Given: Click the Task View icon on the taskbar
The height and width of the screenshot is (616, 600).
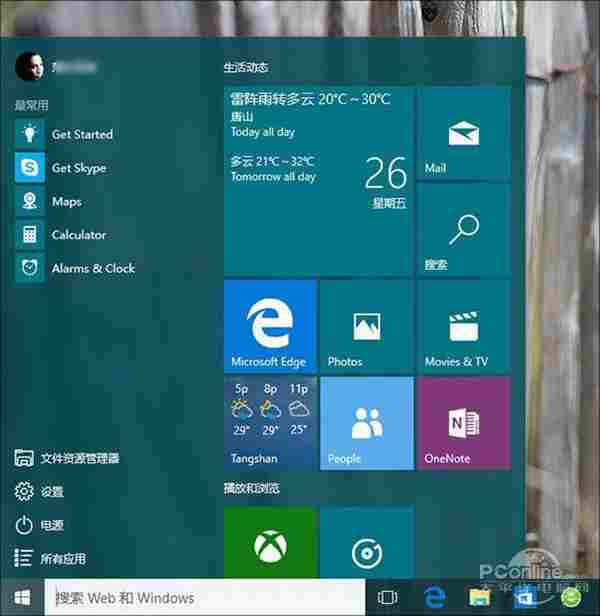Looking at the screenshot, I should (387, 598).
